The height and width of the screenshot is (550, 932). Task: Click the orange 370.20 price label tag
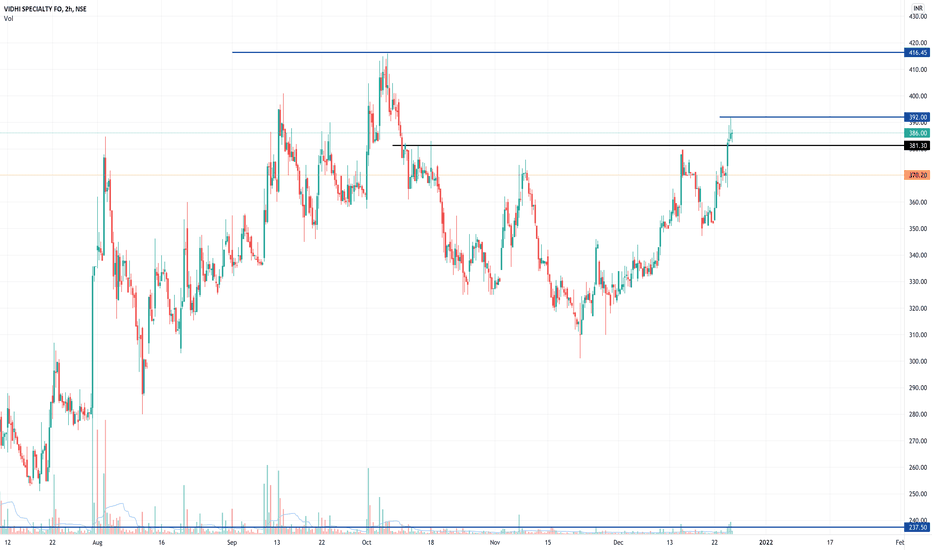(917, 175)
